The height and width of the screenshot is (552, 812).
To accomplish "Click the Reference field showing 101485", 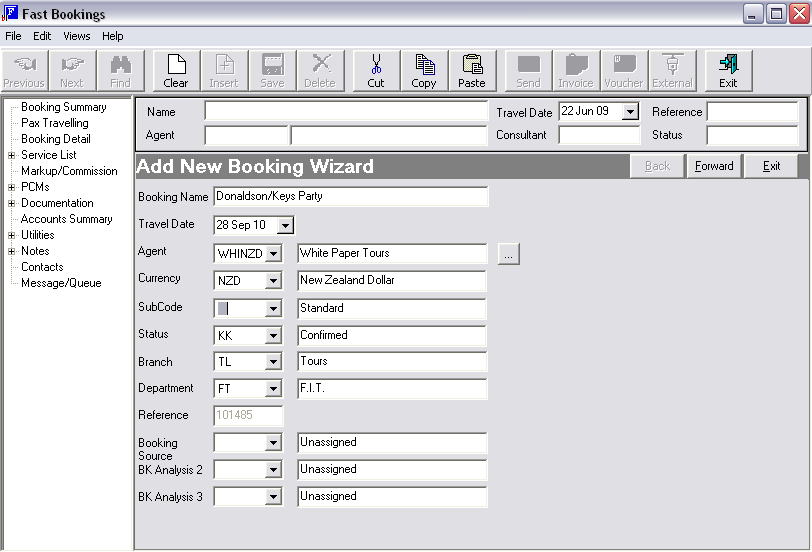I will [x=248, y=415].
